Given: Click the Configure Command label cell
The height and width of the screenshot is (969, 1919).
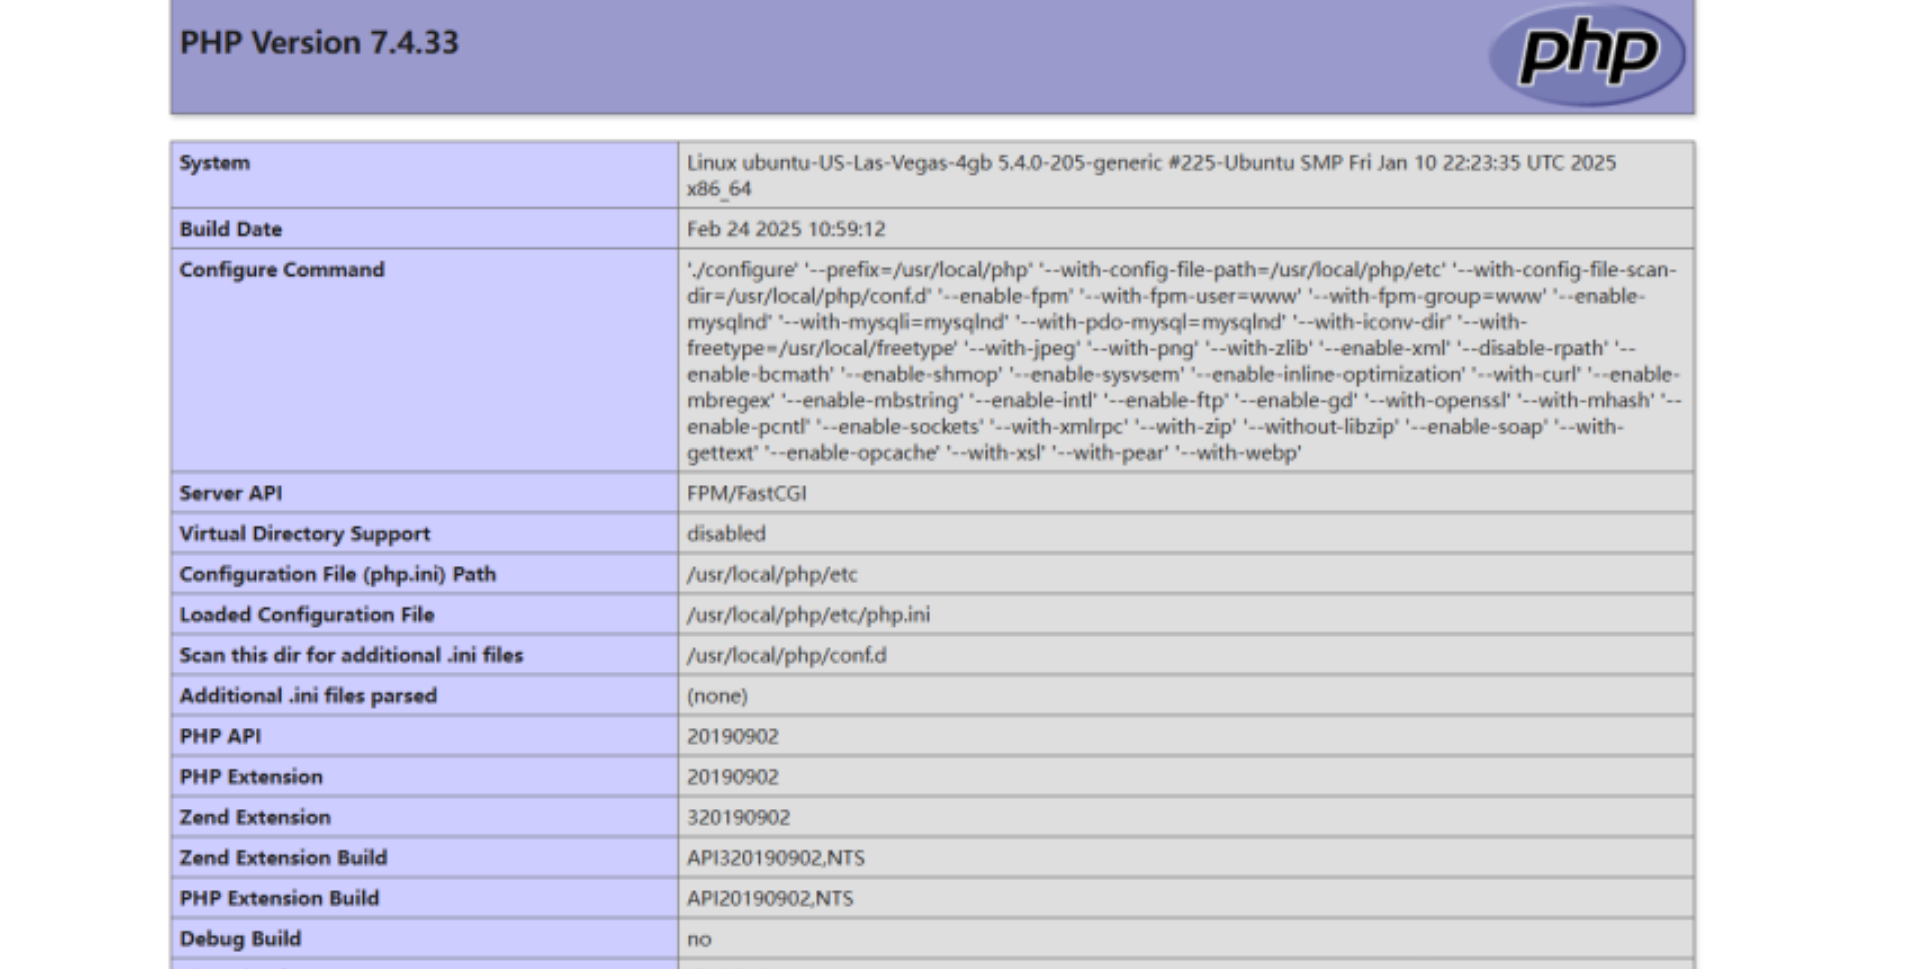Looking at the screenshot, I should [x=282, y=270].
